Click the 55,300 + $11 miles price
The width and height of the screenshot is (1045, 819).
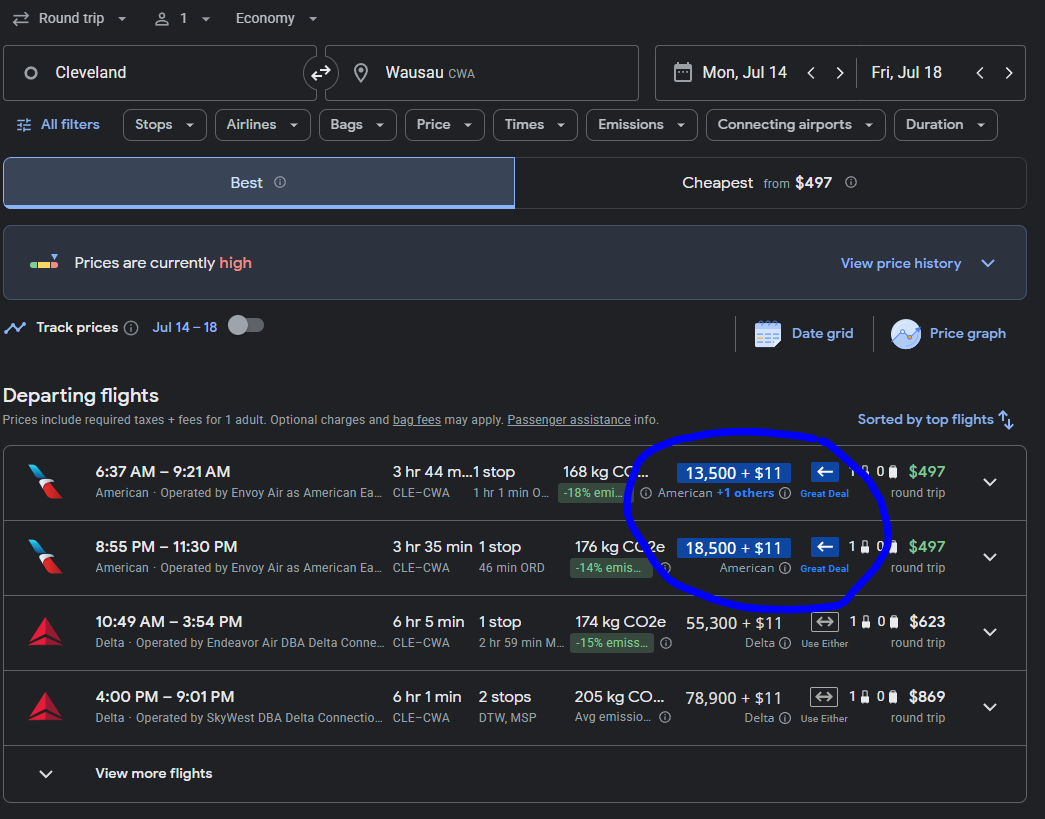pos(734,623)
